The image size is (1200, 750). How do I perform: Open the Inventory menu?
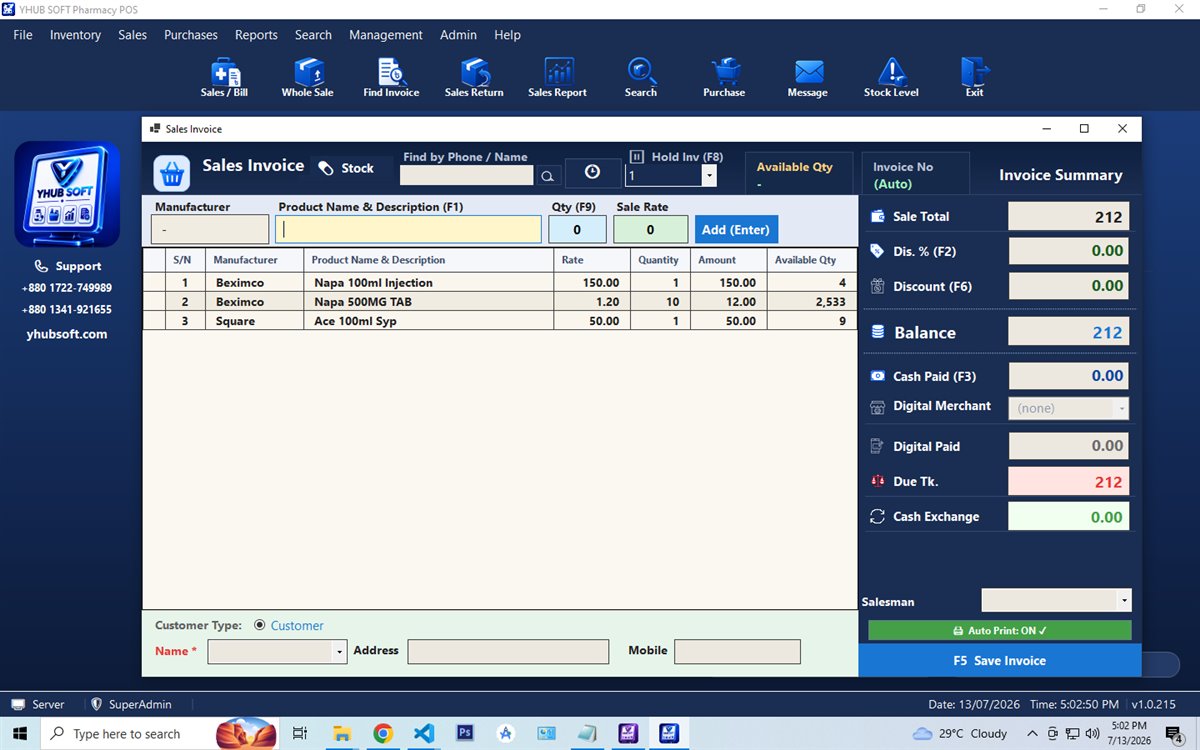(x=75, y=35)
